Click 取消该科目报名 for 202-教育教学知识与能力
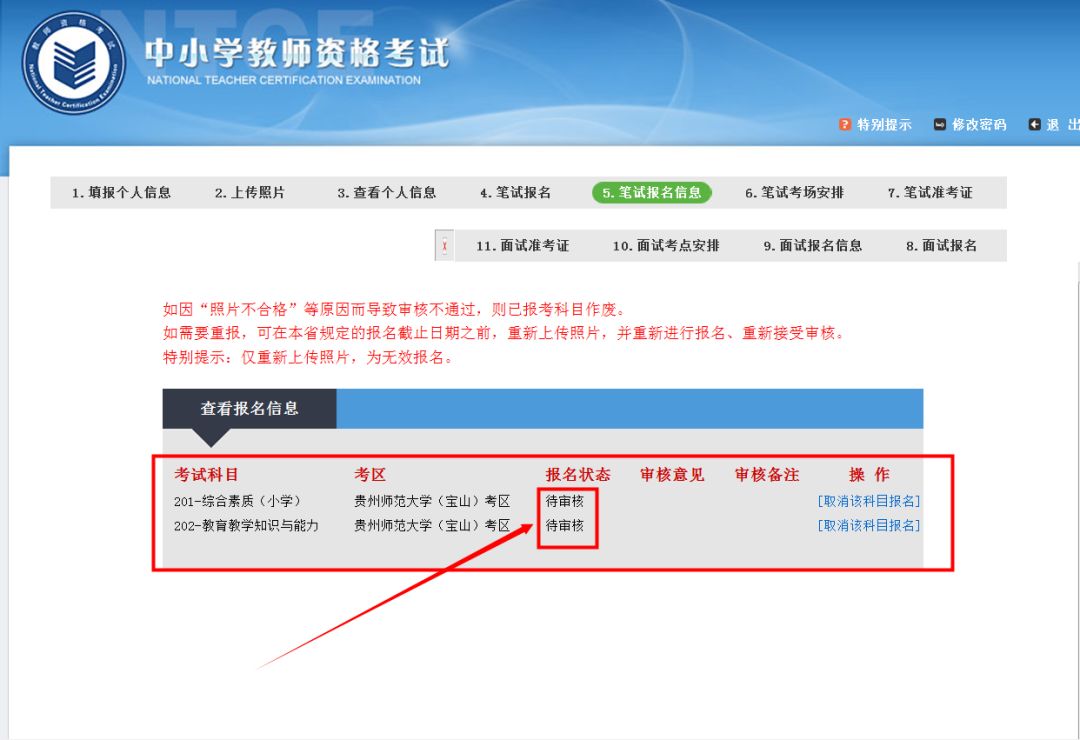The image size is (1080, 740). click(x=869, y=524)
